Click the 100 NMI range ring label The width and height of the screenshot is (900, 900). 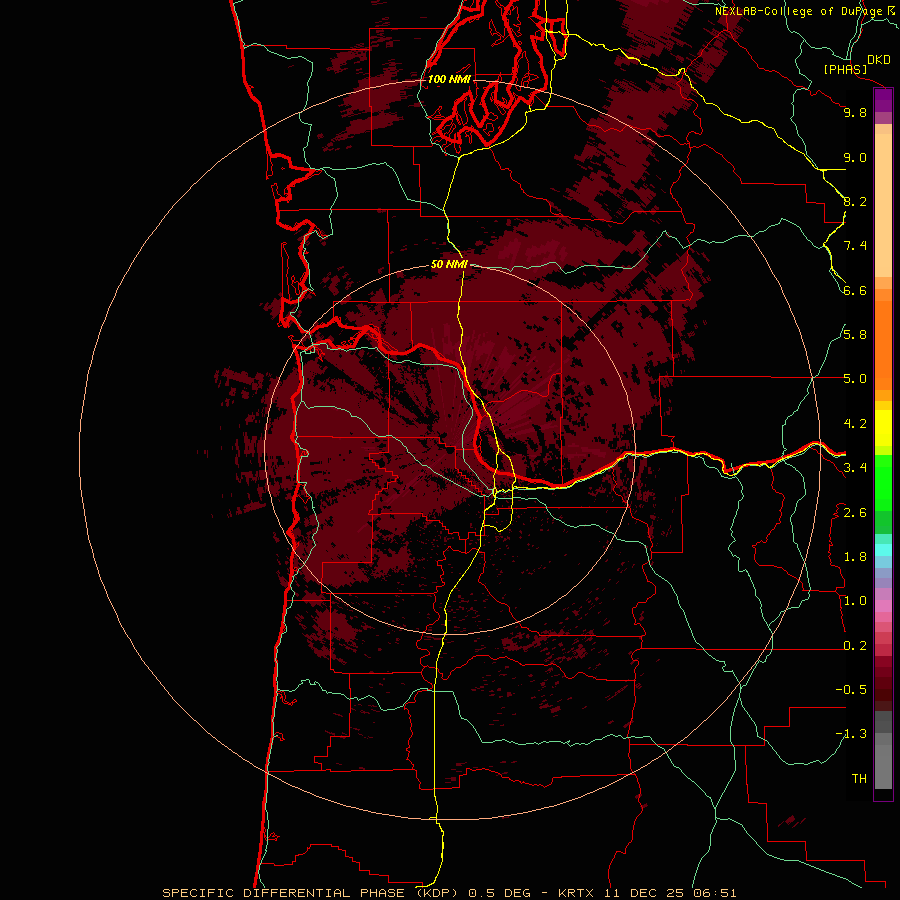449,79
